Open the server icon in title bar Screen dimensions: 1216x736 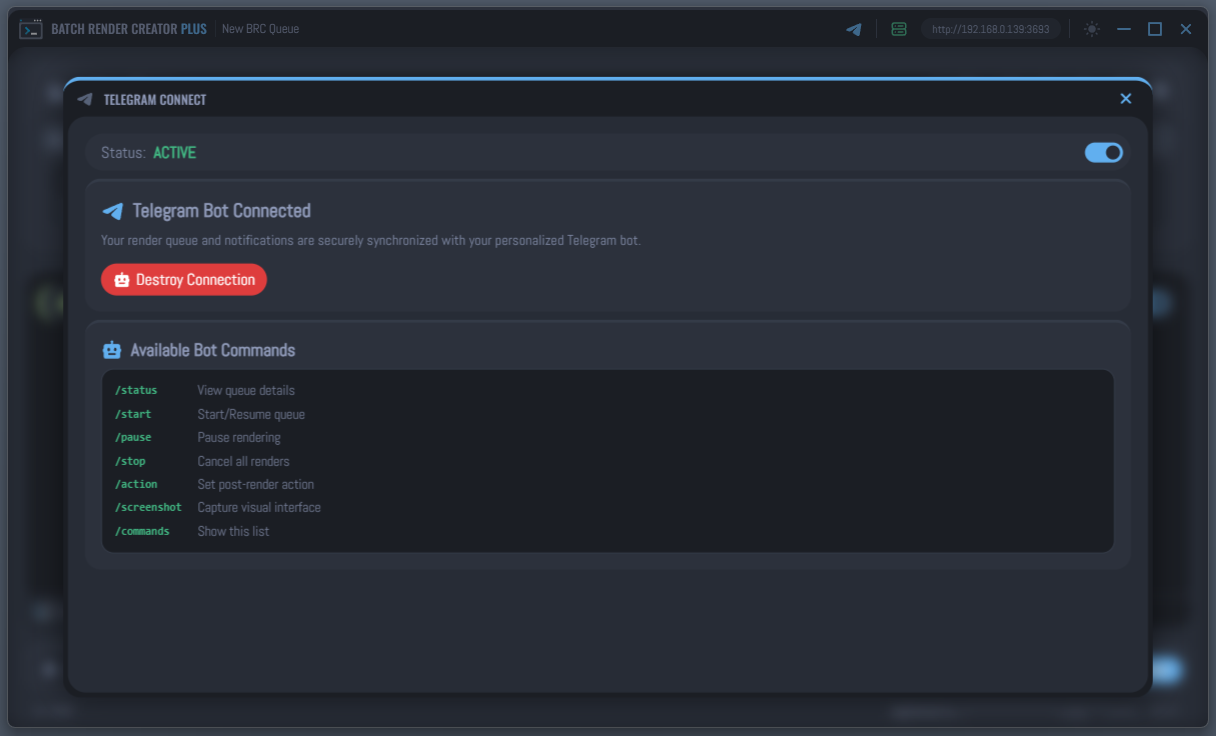(898, 29)
